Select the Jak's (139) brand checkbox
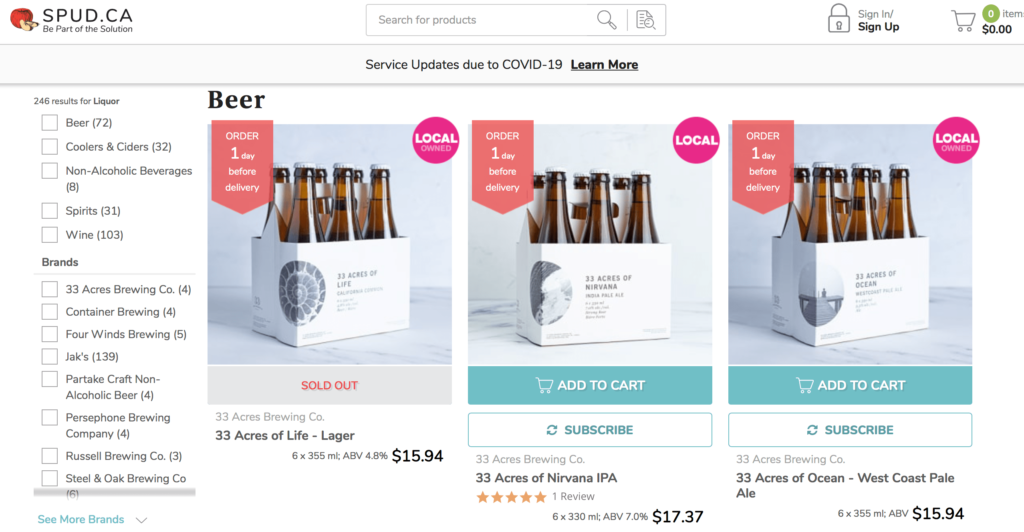 pyautogui.click(x=49, y=357)
